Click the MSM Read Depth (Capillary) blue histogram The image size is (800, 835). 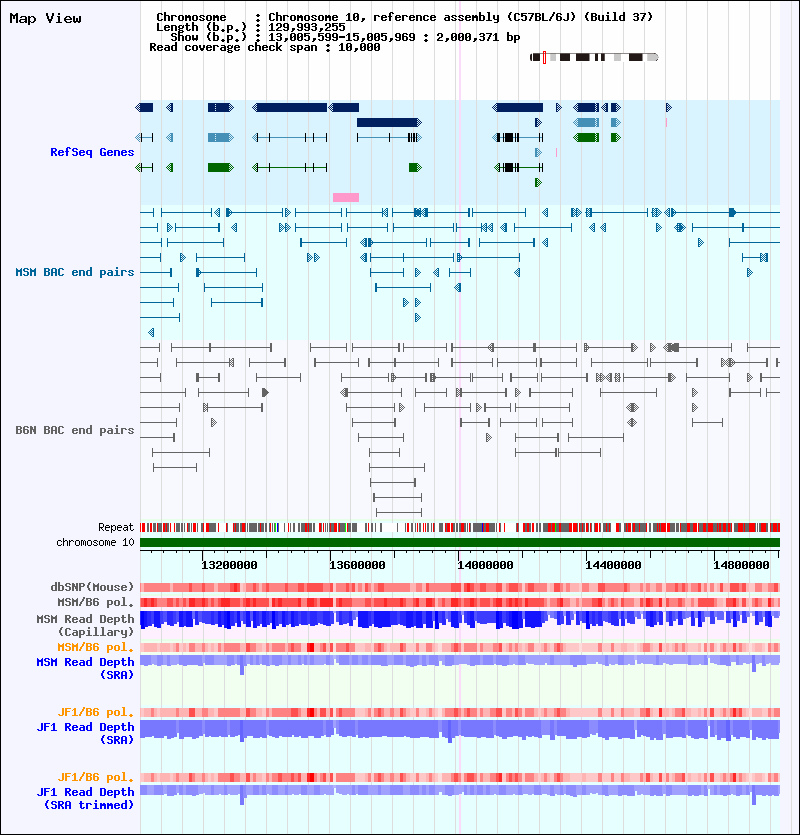(x=460, y=620)
